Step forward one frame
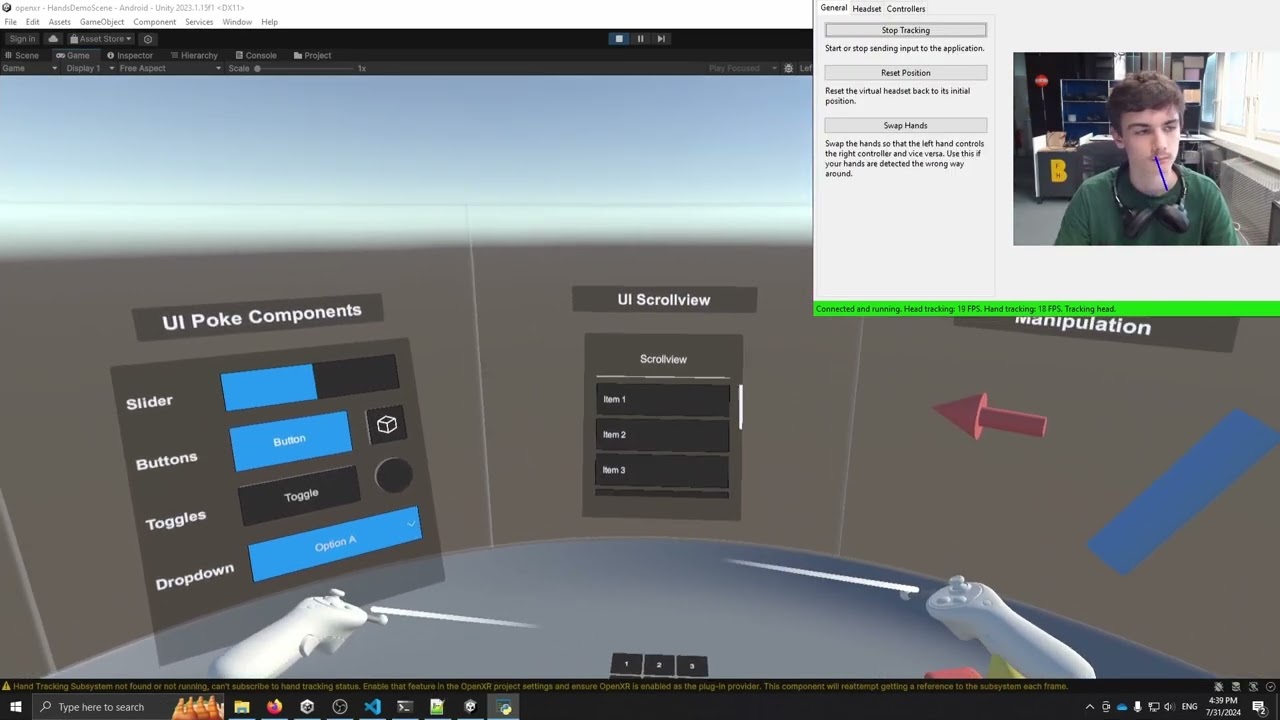 point(661,39)
